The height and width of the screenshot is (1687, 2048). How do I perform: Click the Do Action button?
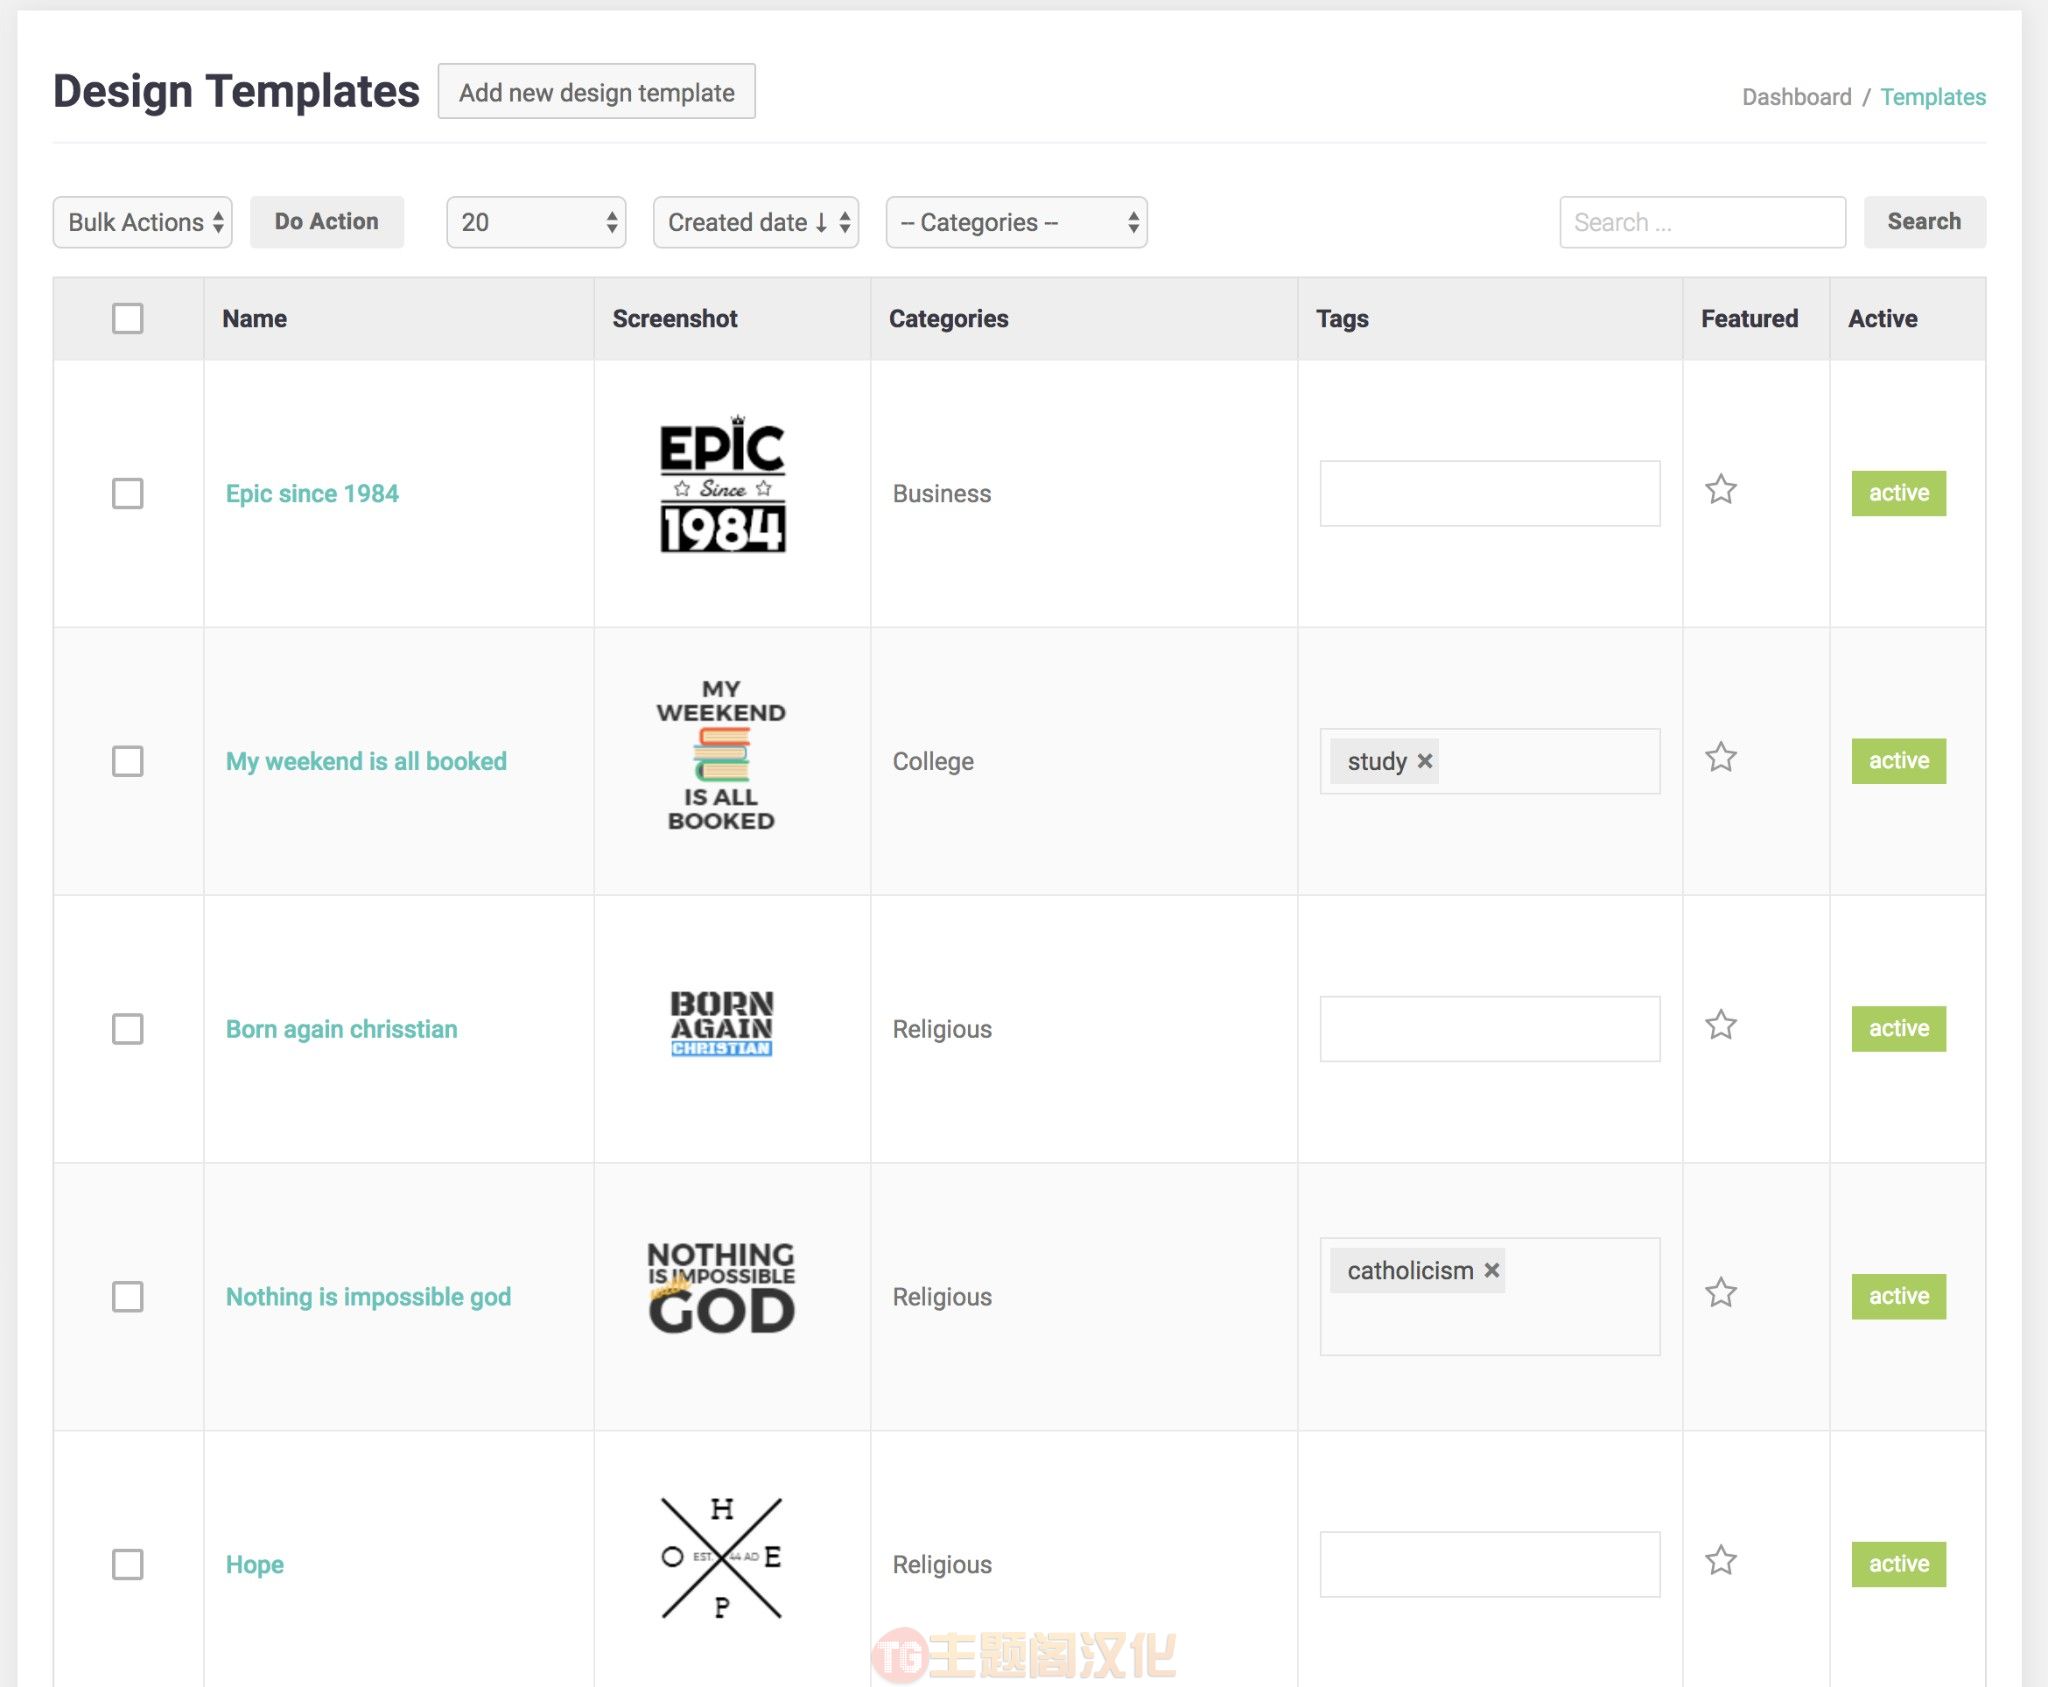pyautogui.click(x=327, y=222)
